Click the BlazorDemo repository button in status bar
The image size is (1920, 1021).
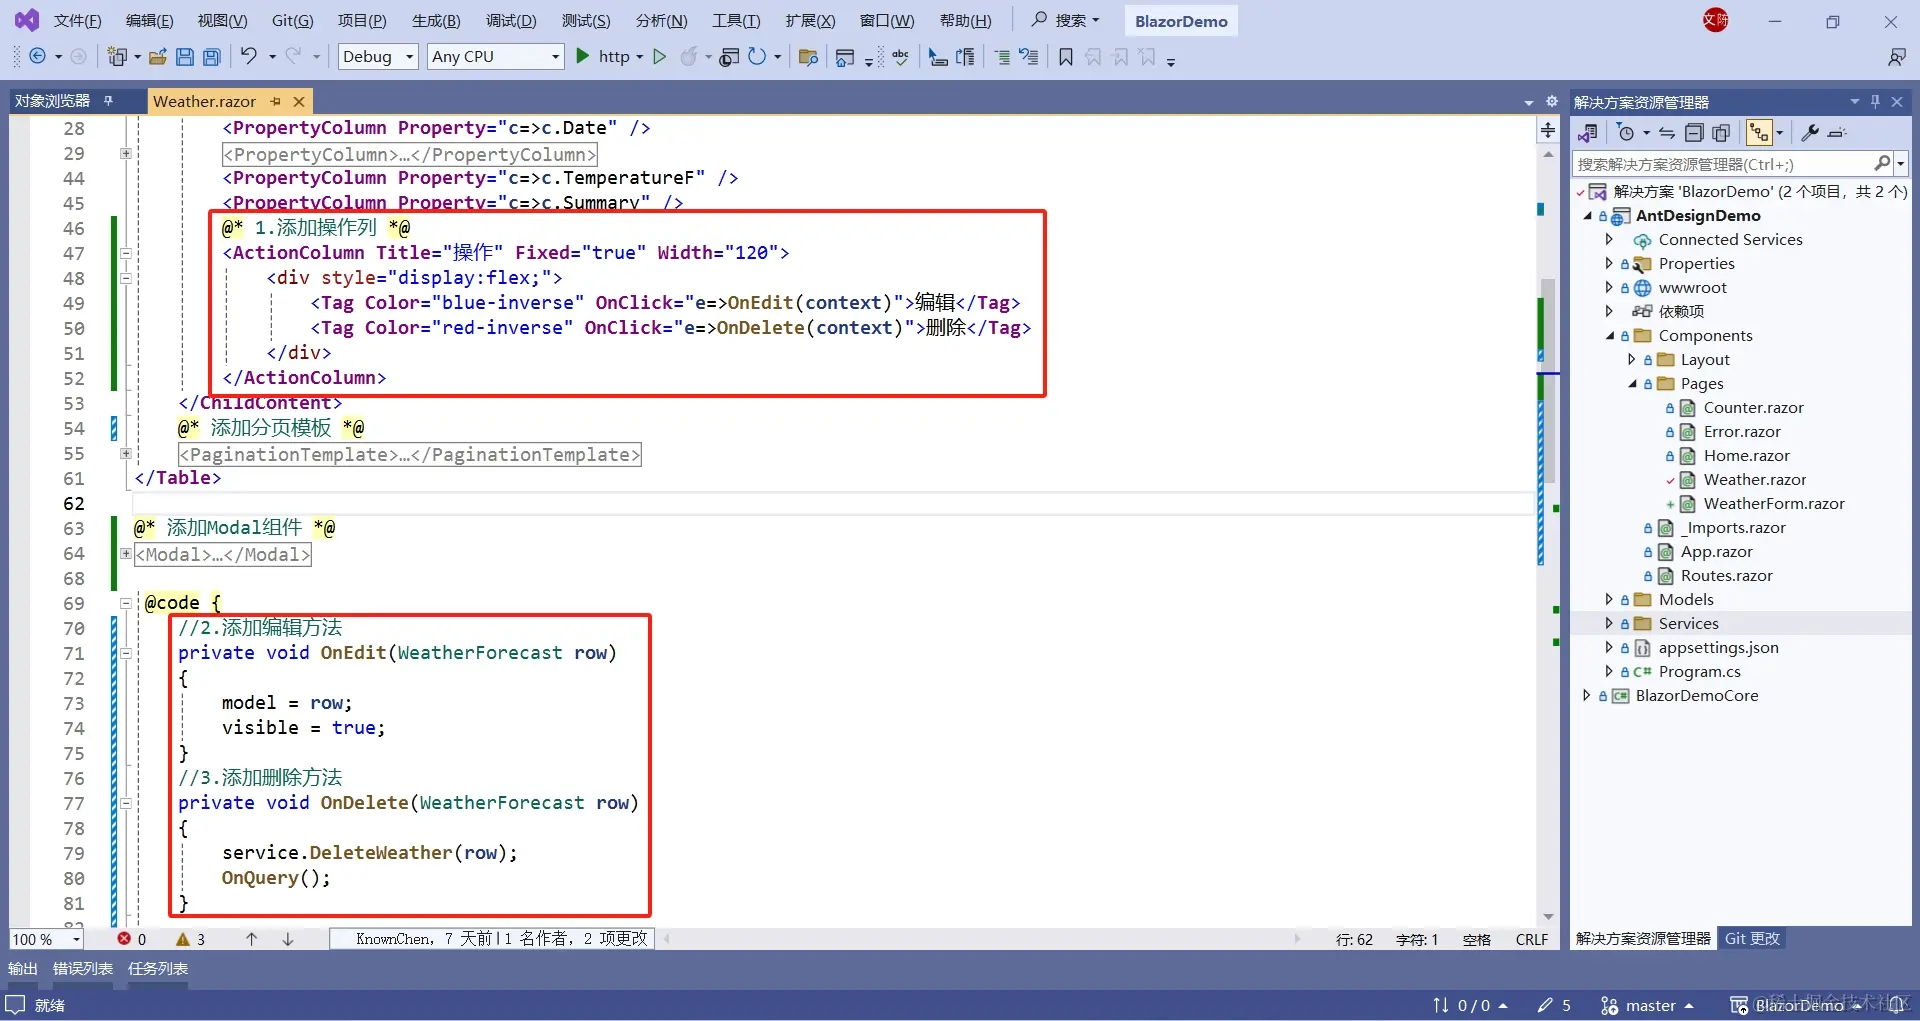1796,1005
